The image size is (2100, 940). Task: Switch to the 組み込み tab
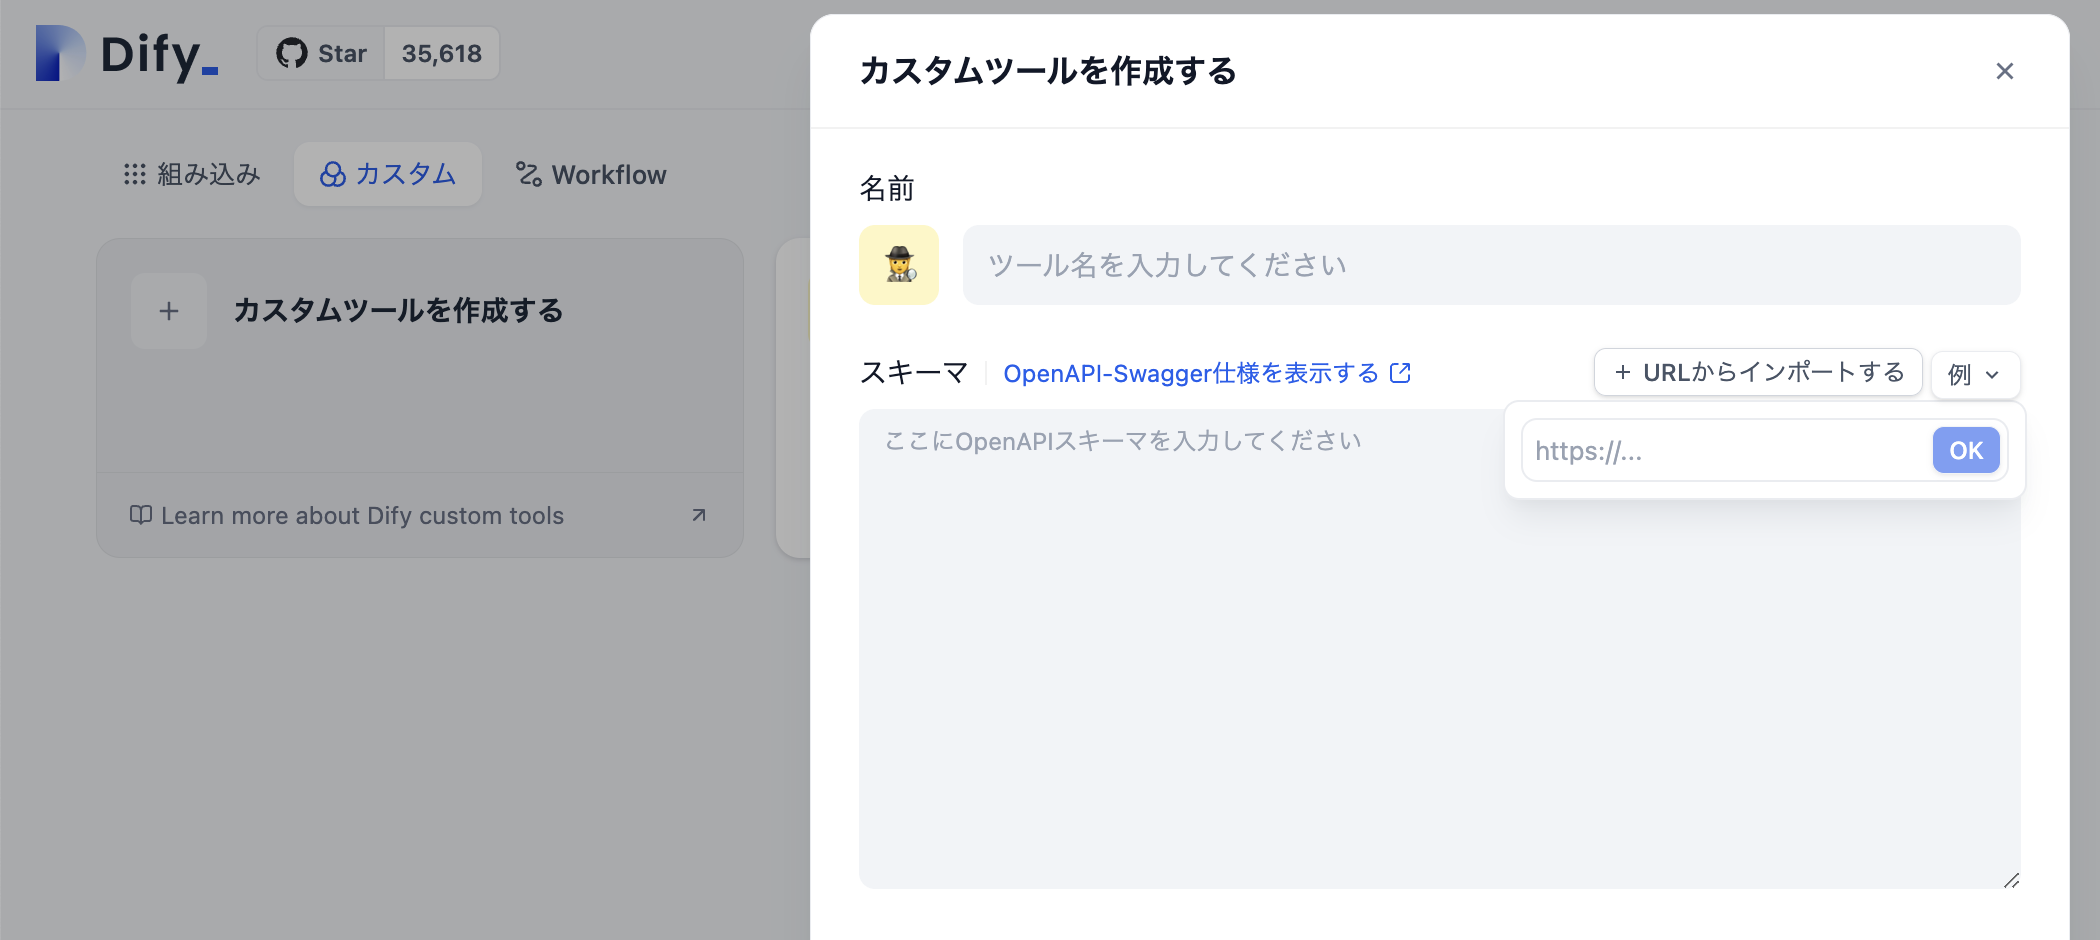pyautogui.click(x=190, y=174)
